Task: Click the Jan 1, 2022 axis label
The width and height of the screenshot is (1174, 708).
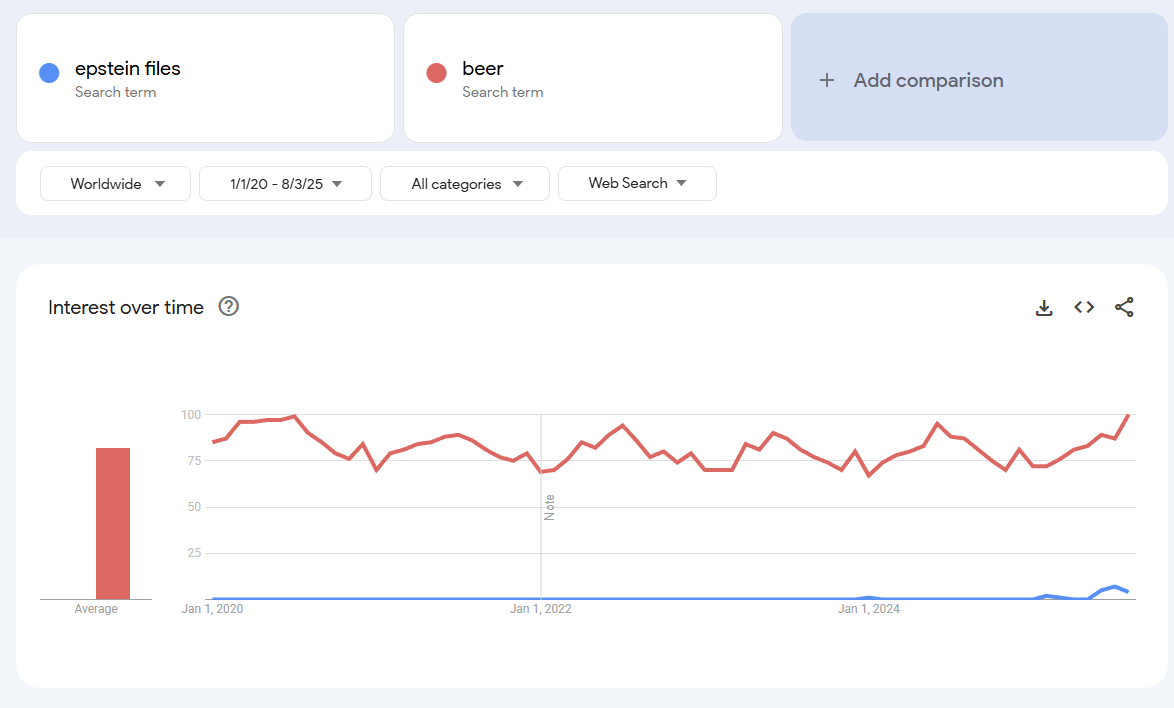Action: click(x=541, y=608)
